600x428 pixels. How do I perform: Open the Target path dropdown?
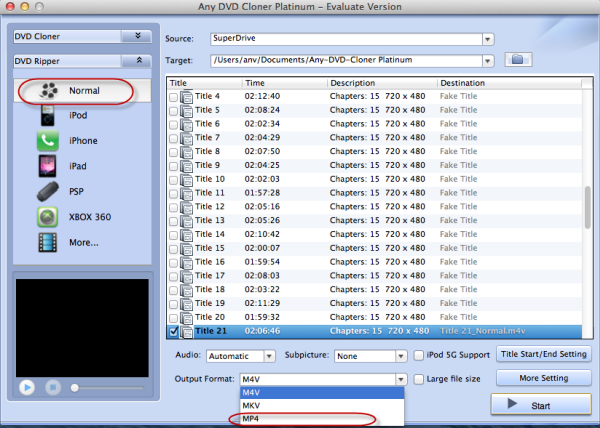488,61
